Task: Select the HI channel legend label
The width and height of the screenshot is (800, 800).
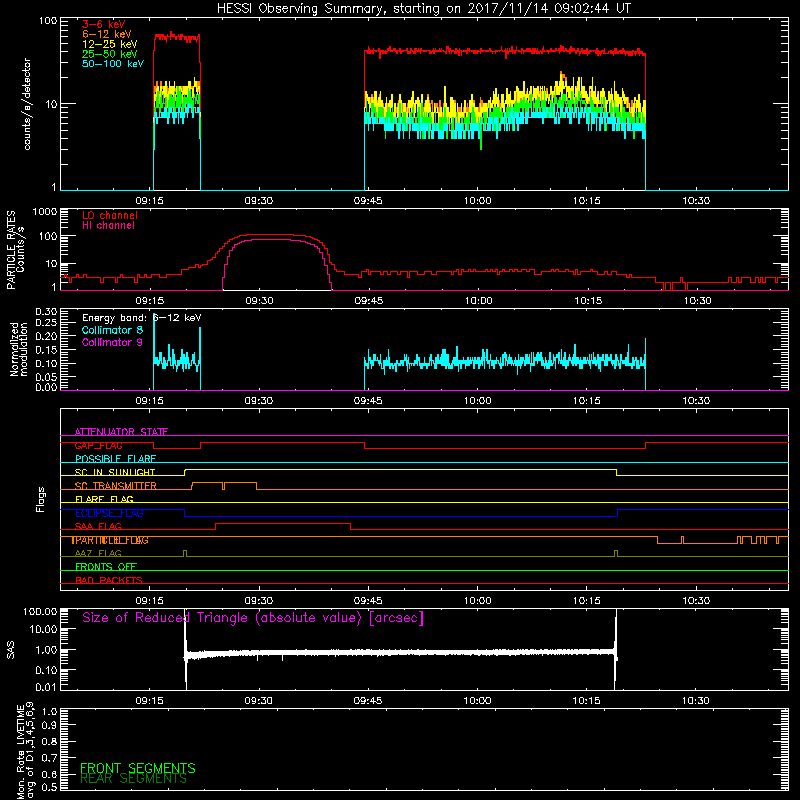Action: [x=109, y=226]
